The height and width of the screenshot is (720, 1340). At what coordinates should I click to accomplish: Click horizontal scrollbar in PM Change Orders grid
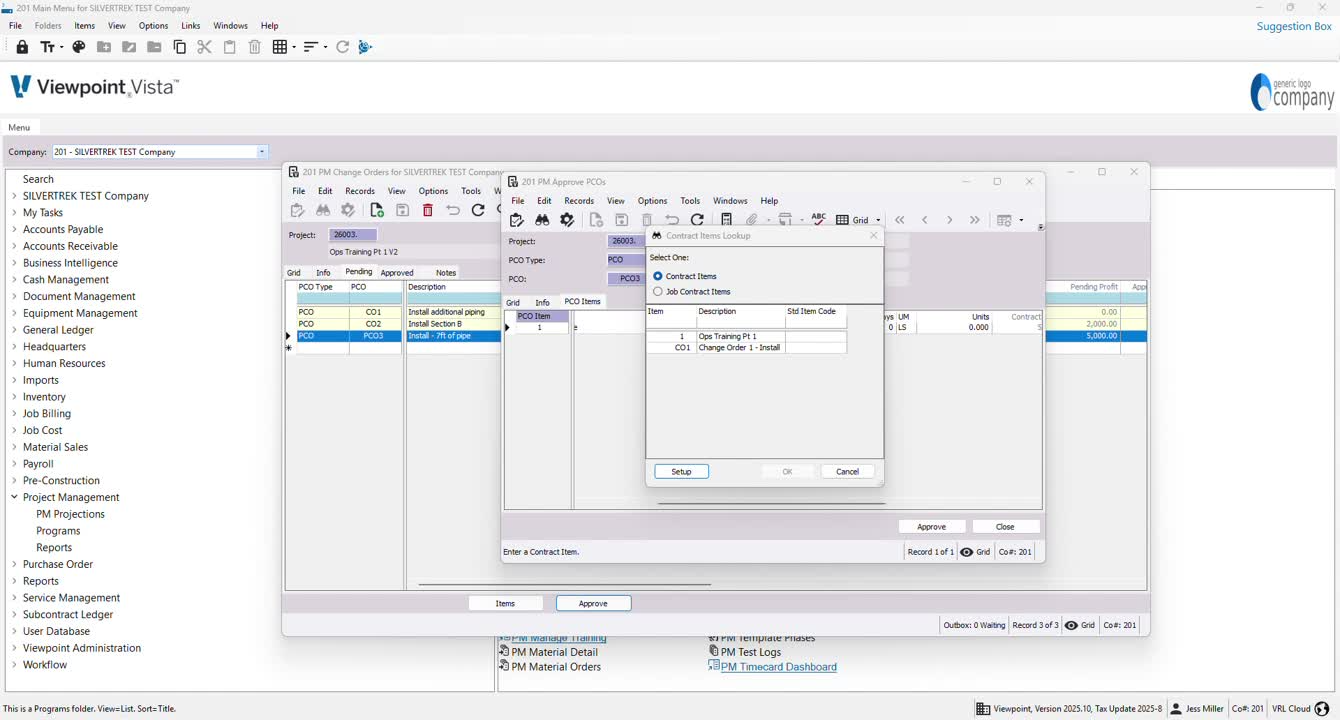click(x=564, y=584)
